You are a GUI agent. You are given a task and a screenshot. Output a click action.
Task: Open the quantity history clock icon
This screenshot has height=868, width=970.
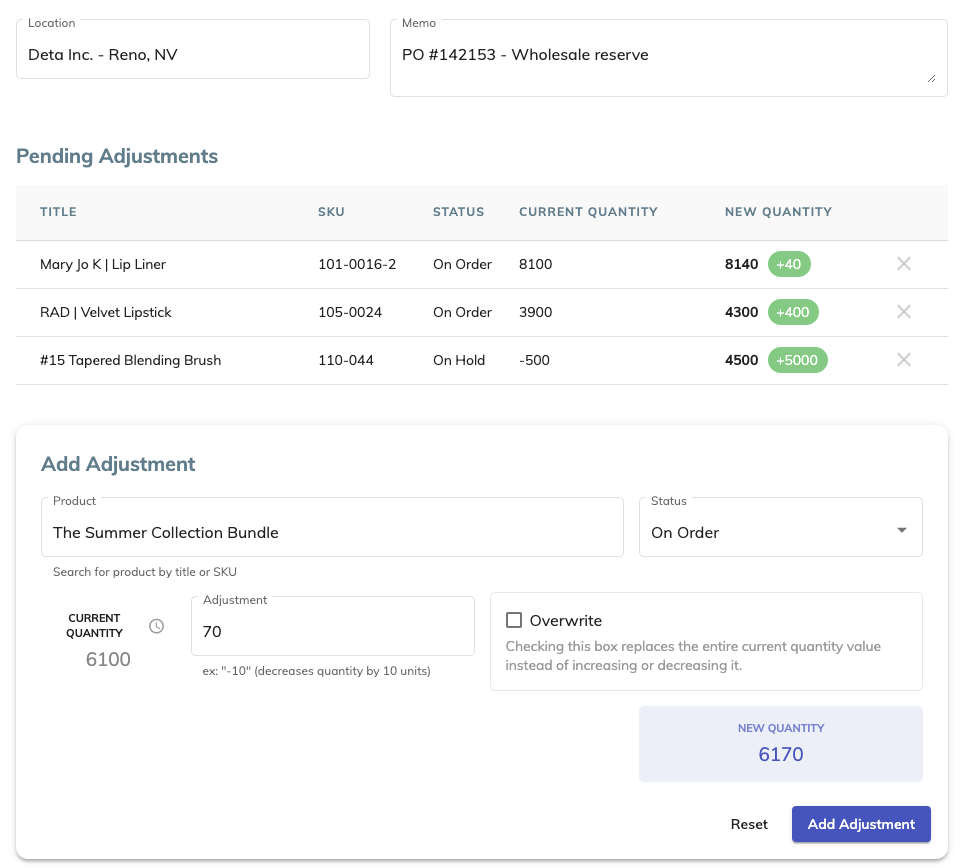157,626
